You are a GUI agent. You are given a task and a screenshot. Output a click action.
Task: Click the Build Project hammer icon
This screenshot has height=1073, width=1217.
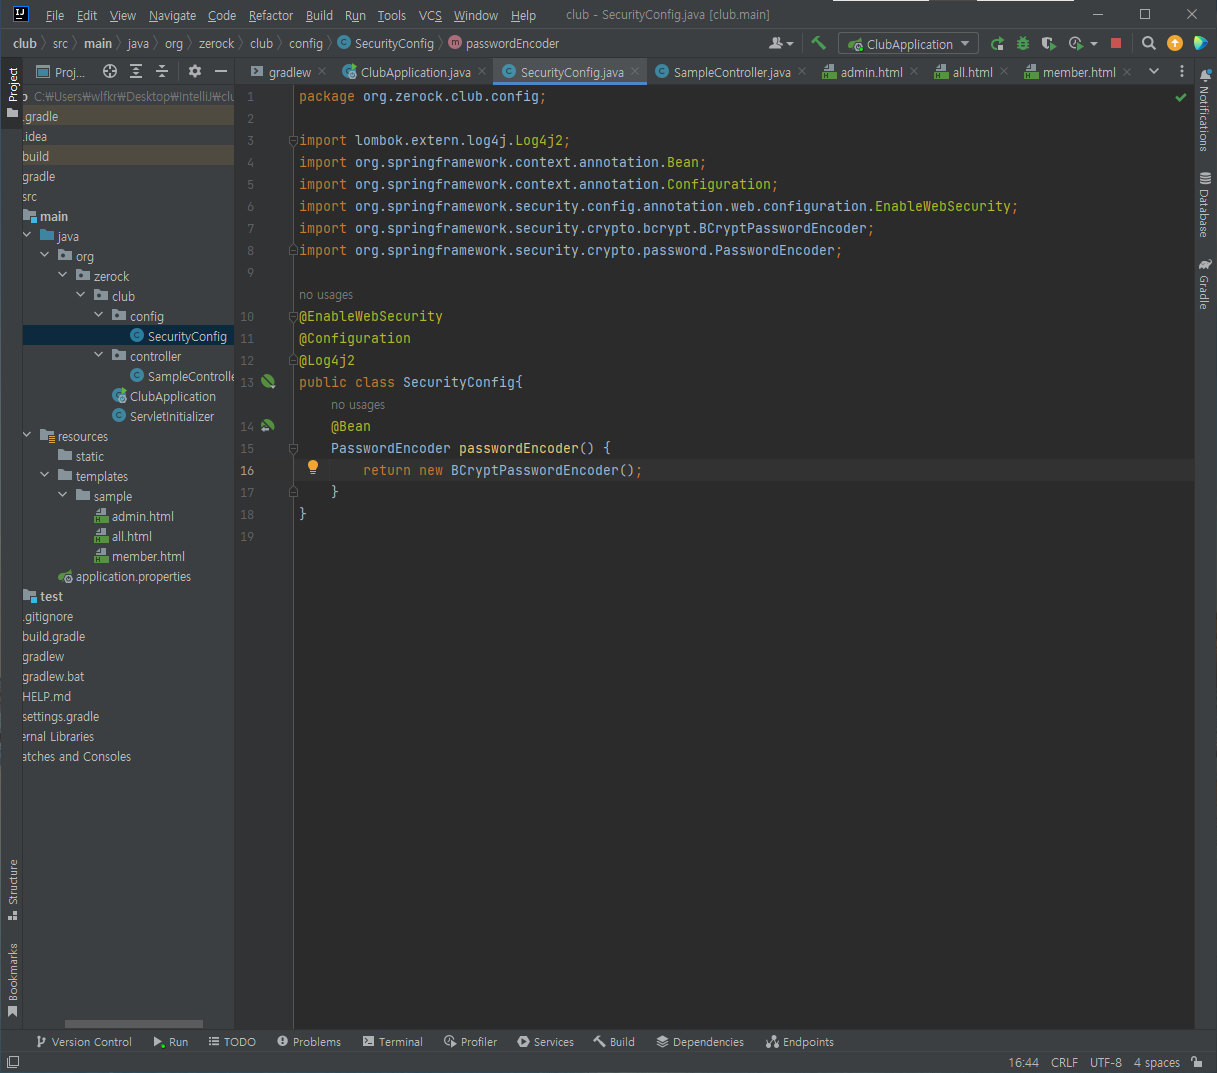tap(818, 43)
